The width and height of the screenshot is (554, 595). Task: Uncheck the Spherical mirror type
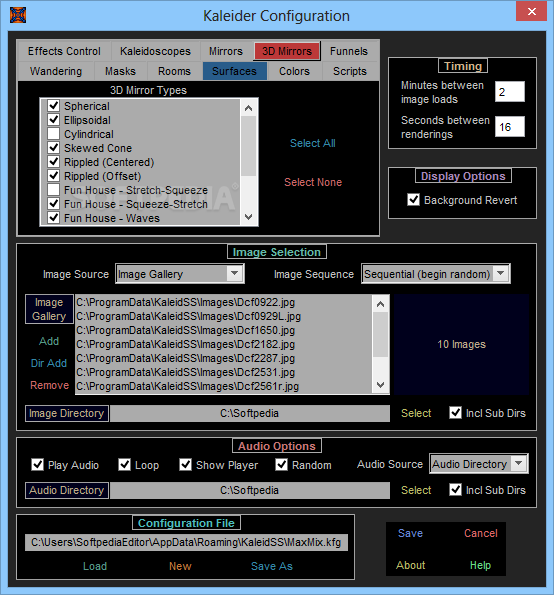[x=54, y=105]
